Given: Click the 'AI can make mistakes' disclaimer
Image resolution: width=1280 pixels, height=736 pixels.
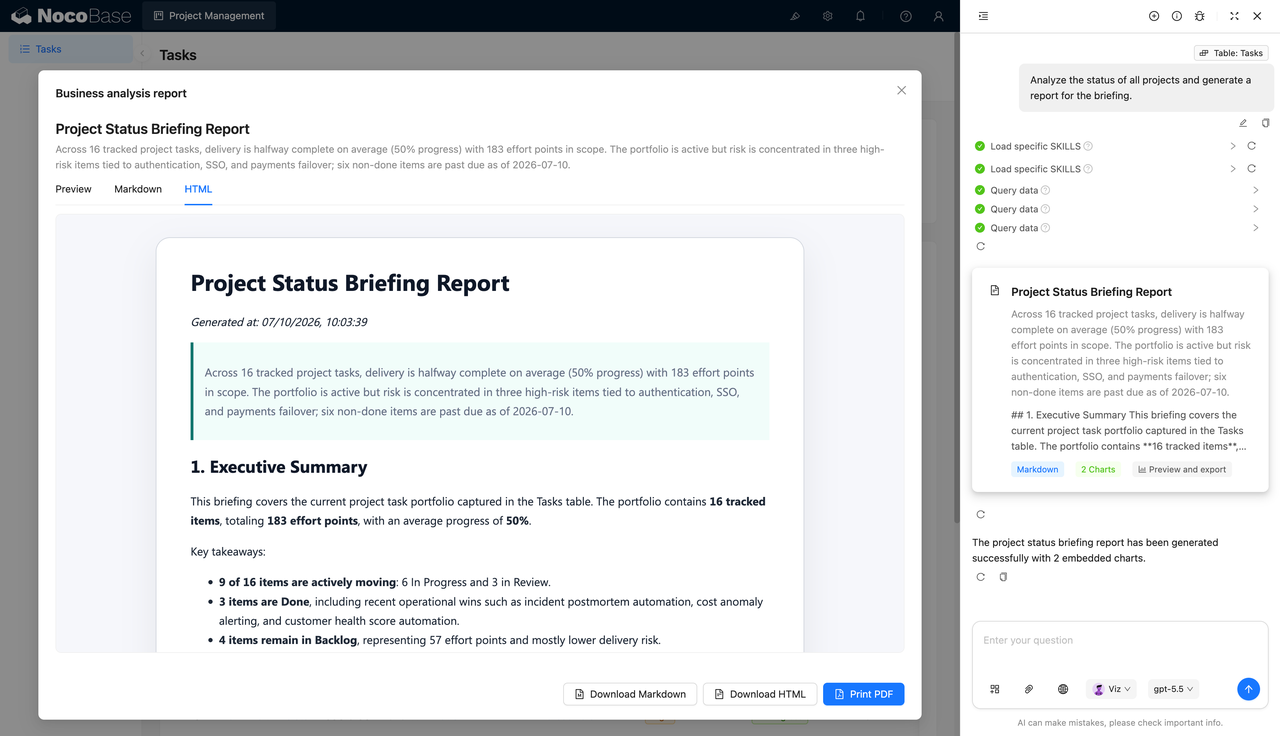Looking at the screenshot, I should point(1120,722).
